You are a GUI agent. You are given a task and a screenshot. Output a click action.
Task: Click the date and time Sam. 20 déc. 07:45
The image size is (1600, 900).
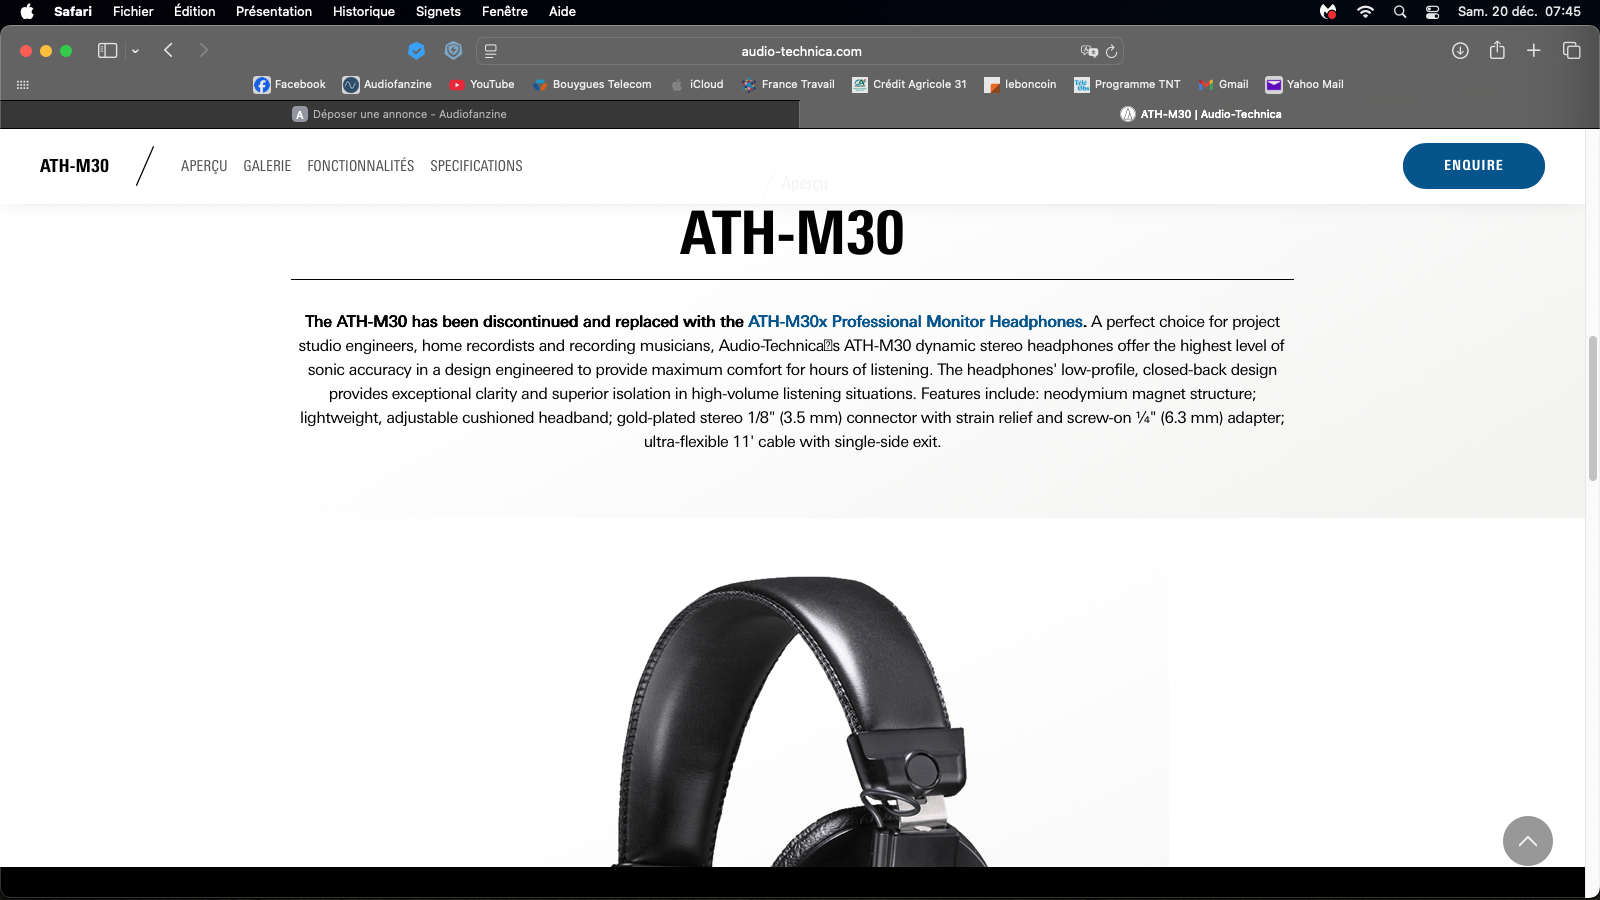coord(1519,11)
